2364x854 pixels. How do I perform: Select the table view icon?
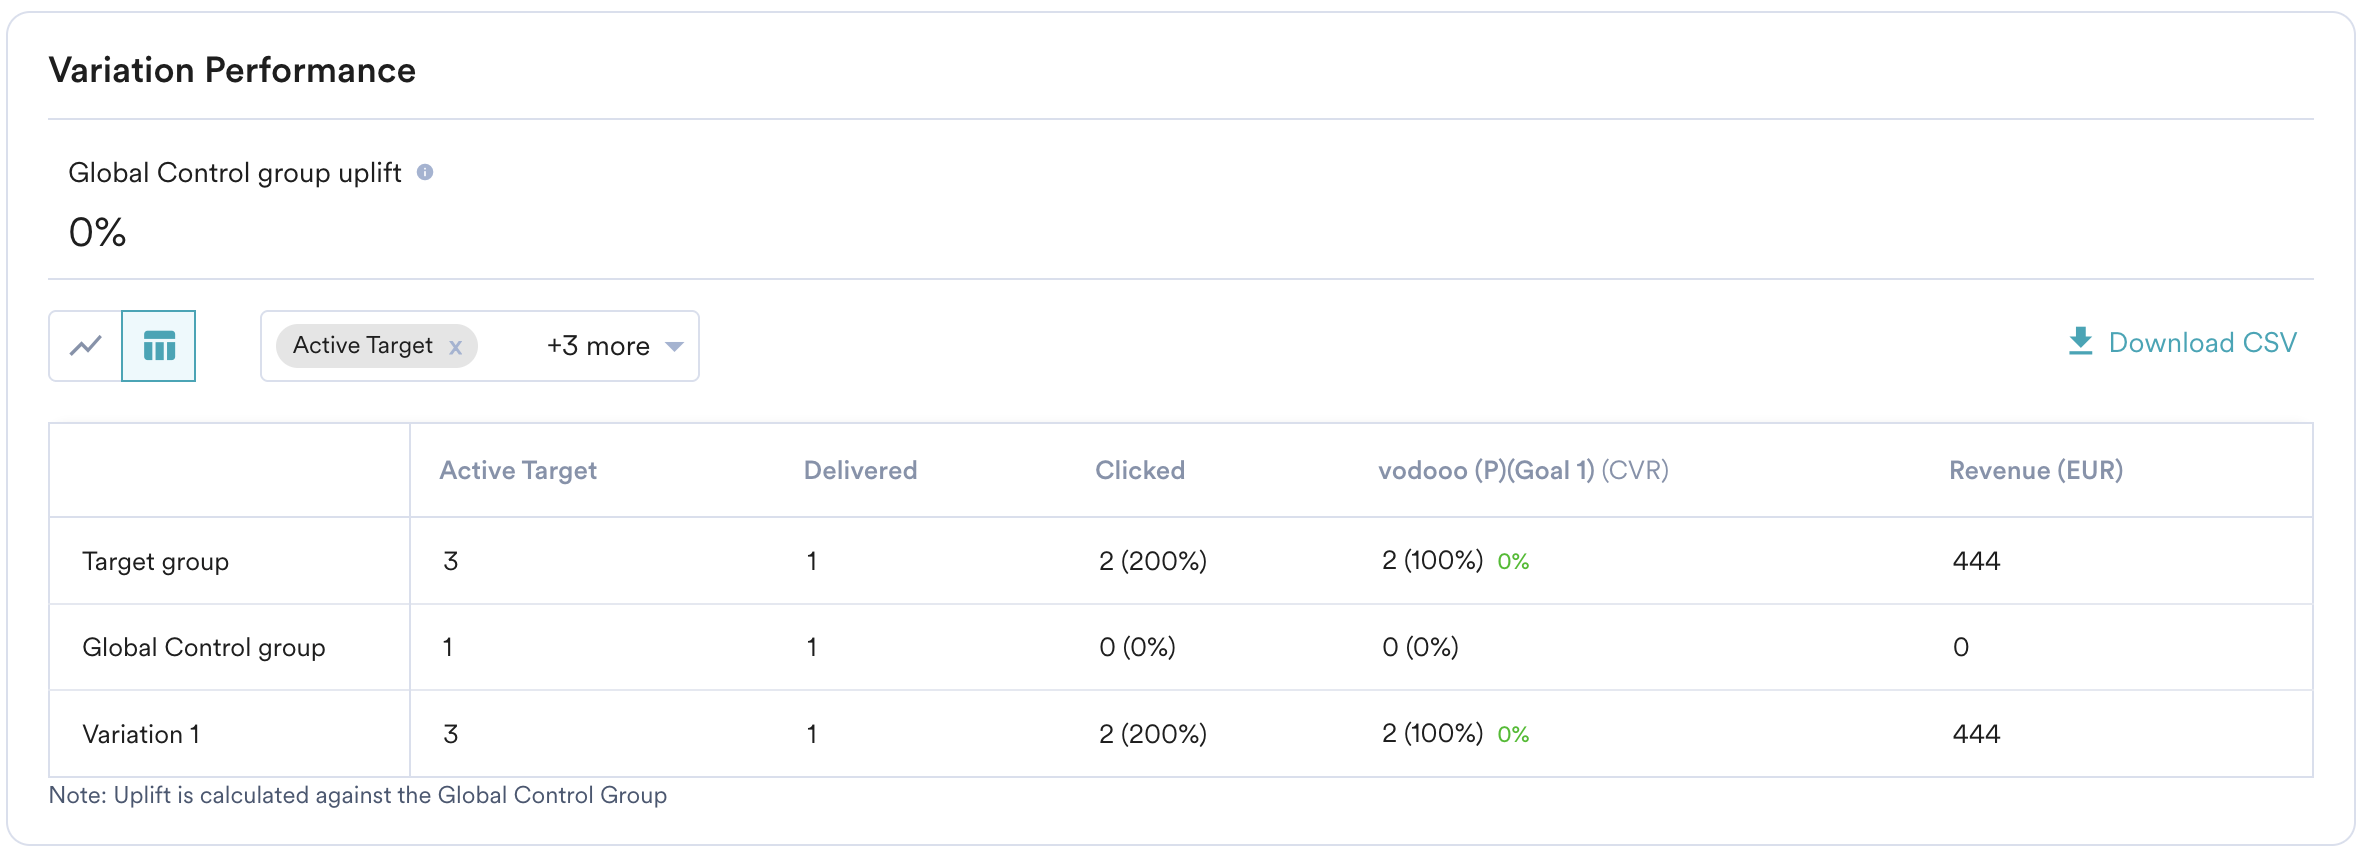[x=160, y=345]
